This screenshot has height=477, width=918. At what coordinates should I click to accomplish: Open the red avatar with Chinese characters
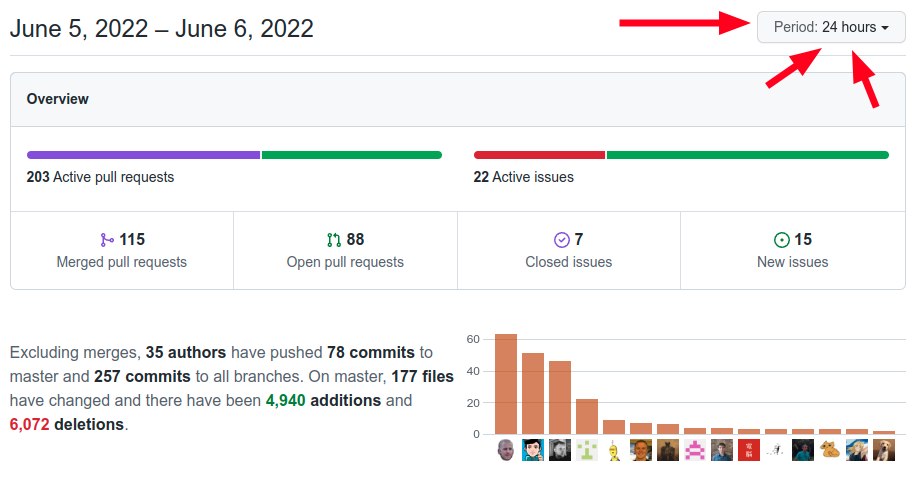point(749,451)
